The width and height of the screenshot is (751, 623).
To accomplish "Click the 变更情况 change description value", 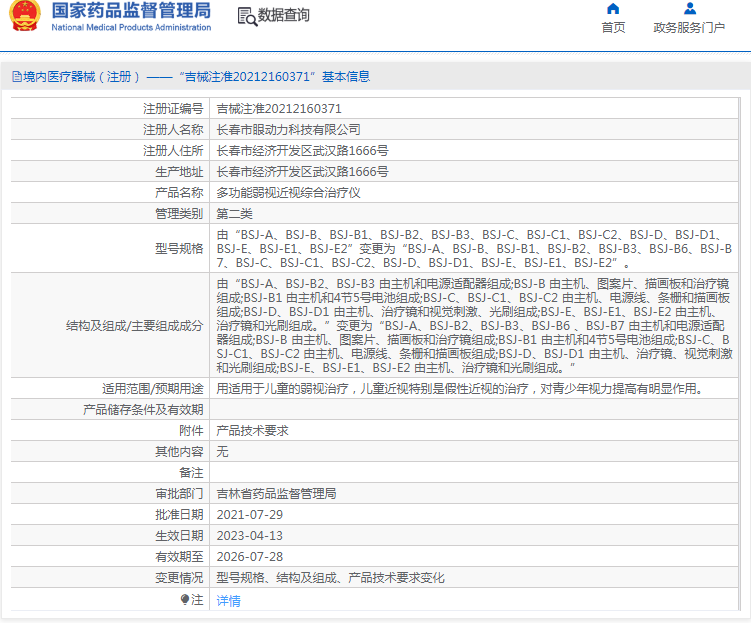I will pyautogui.click(x=330, y=578).
